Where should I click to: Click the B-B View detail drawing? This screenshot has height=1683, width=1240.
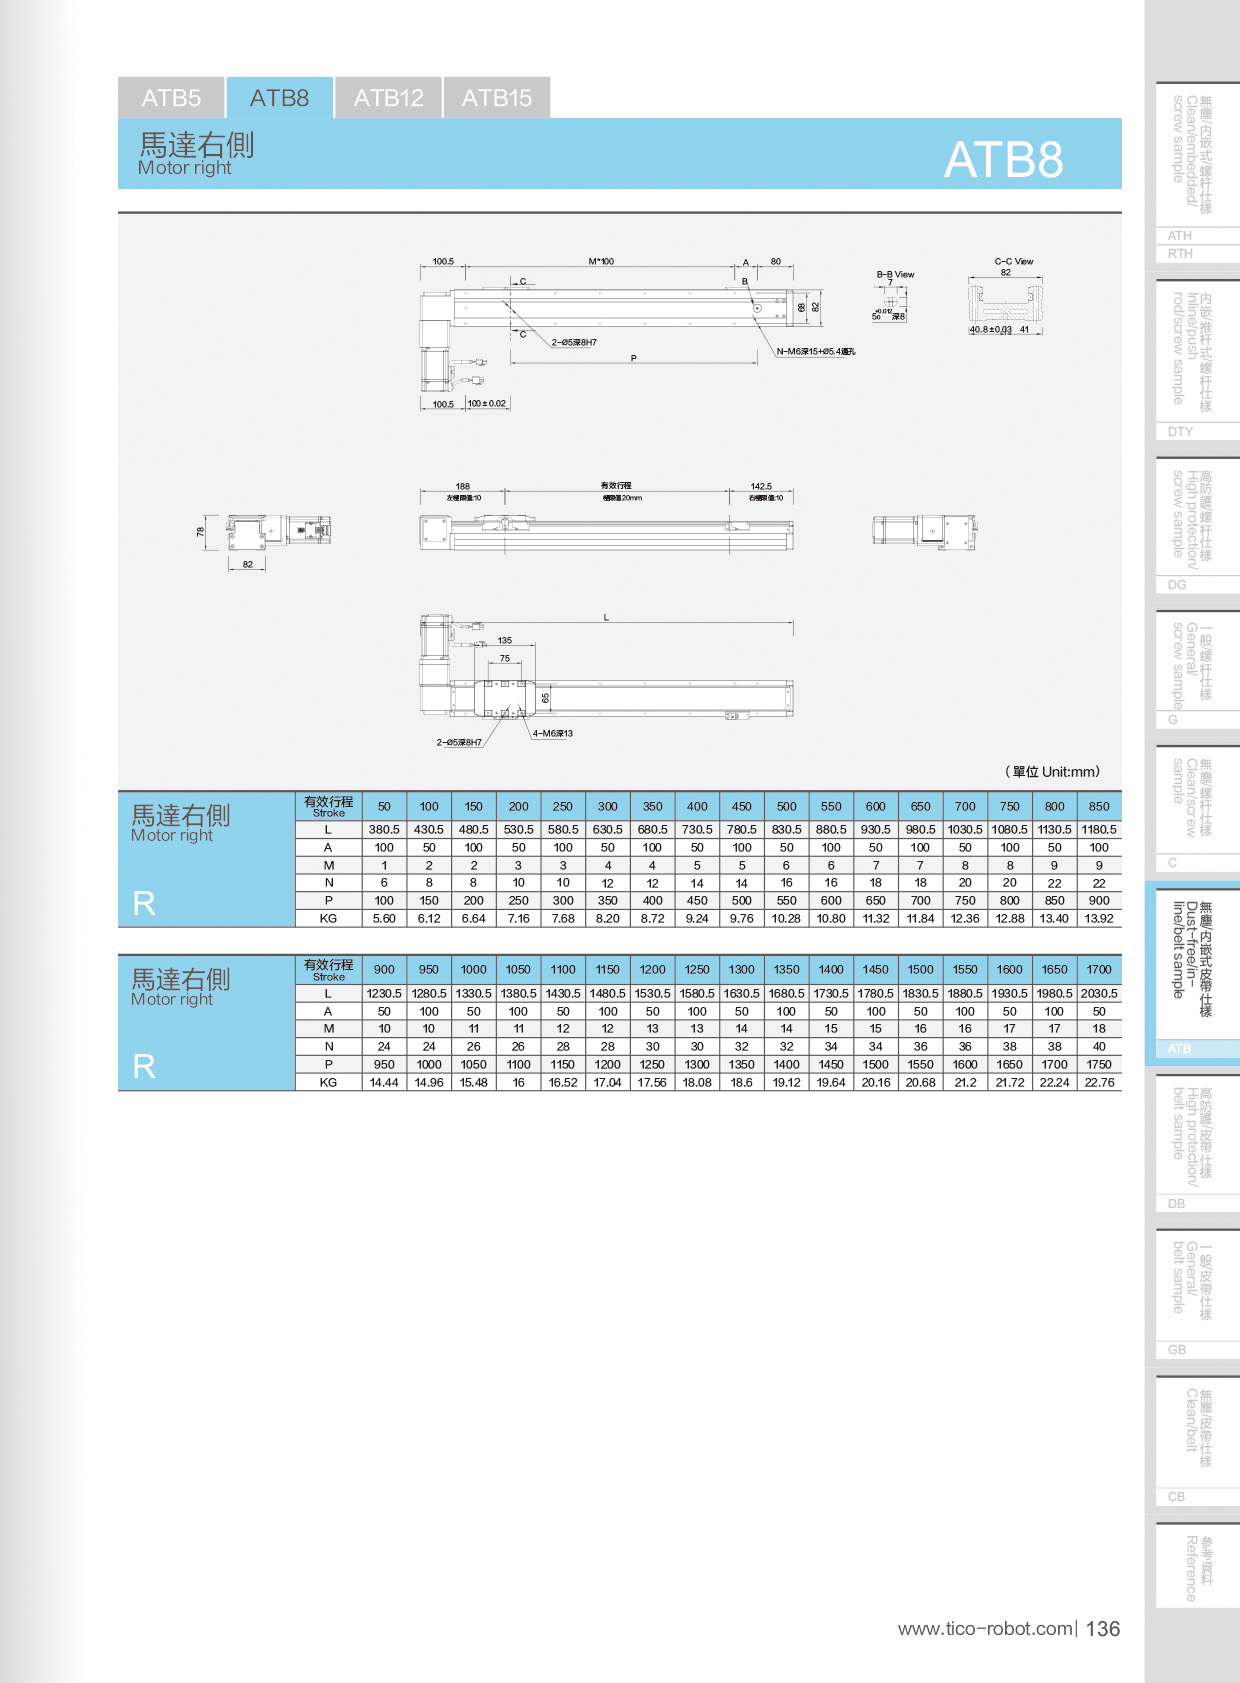(x=891, y=298)
